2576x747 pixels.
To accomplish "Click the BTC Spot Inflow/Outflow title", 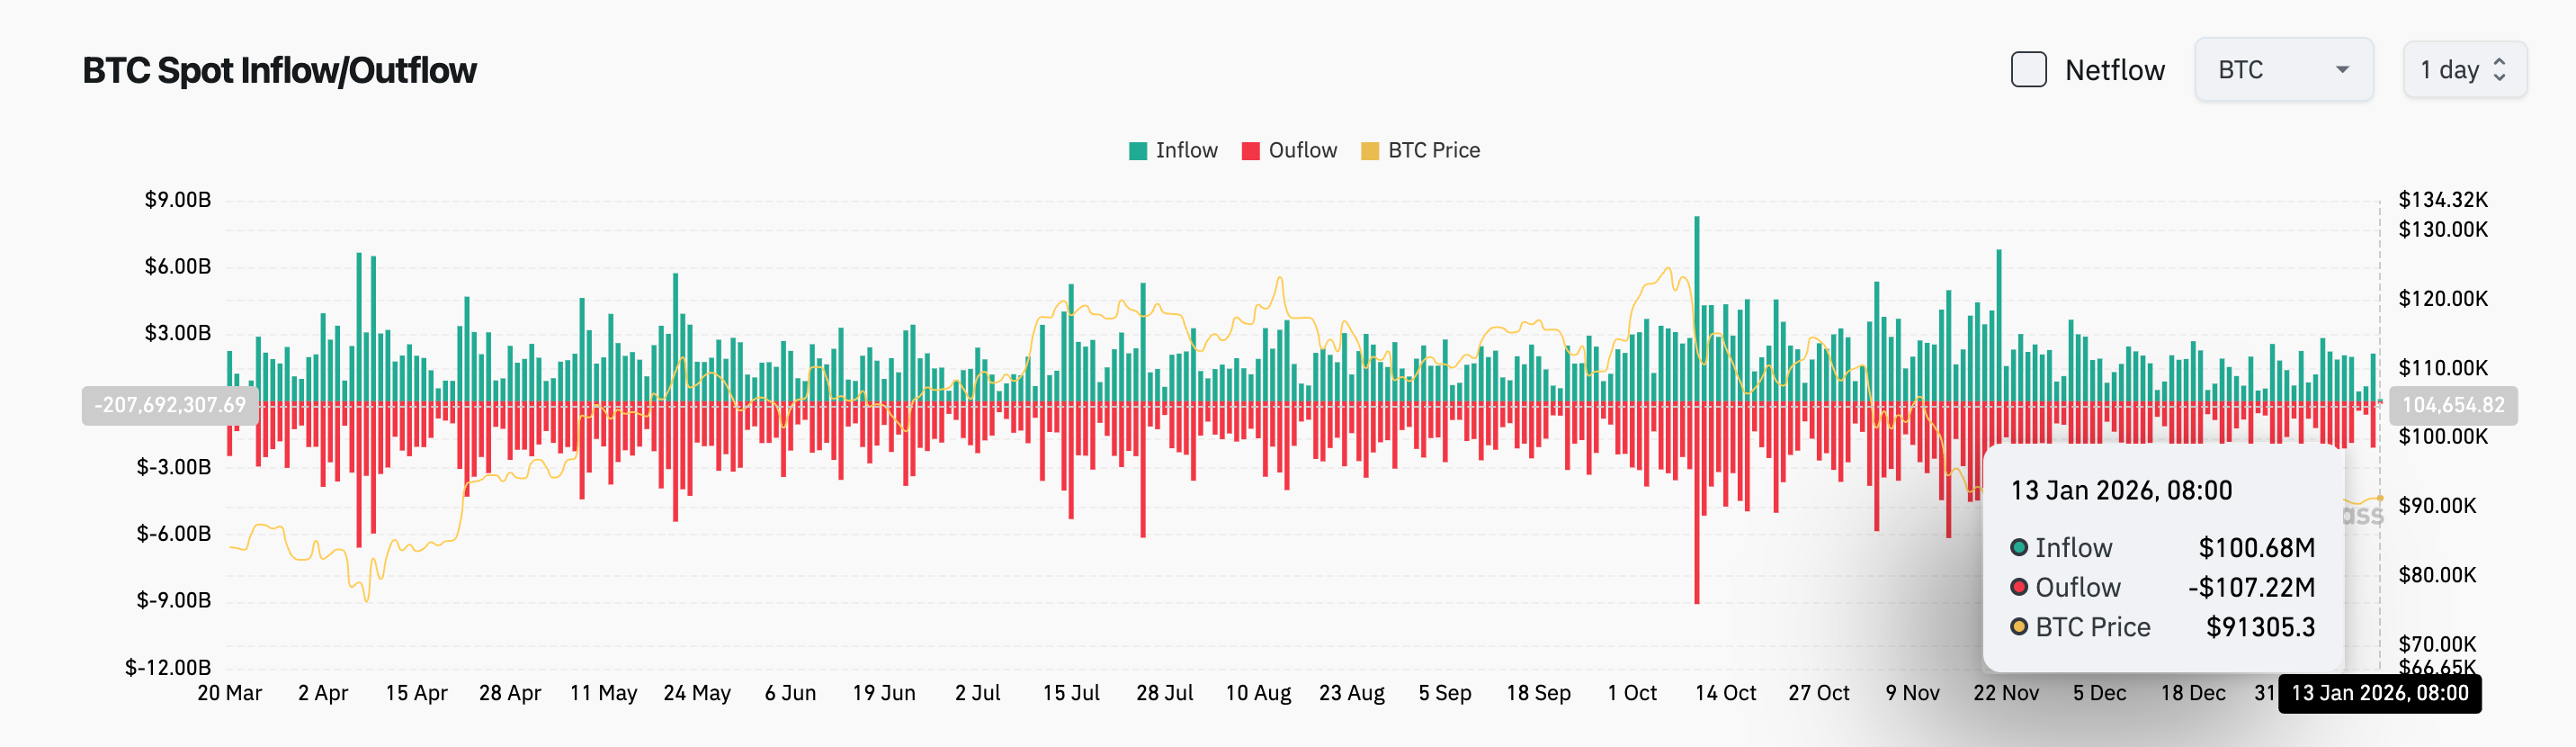I will click(x=279, y=70).
